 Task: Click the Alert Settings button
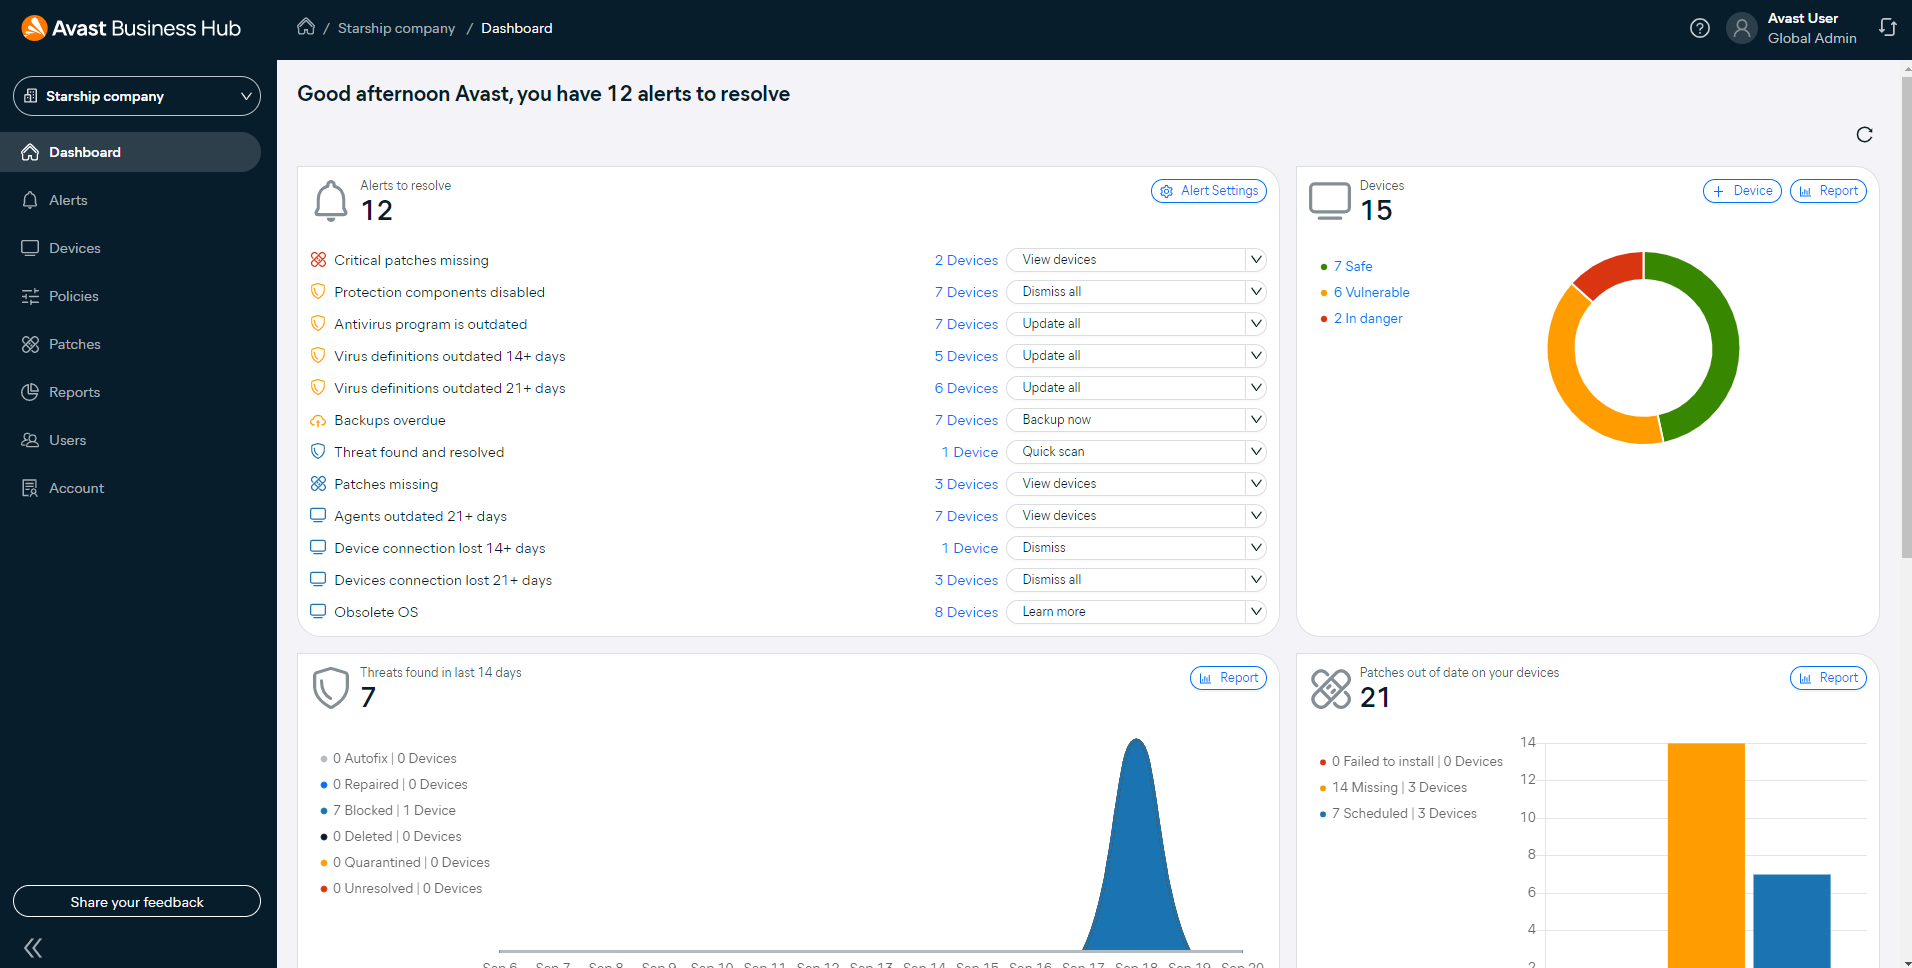(1208, 191)
